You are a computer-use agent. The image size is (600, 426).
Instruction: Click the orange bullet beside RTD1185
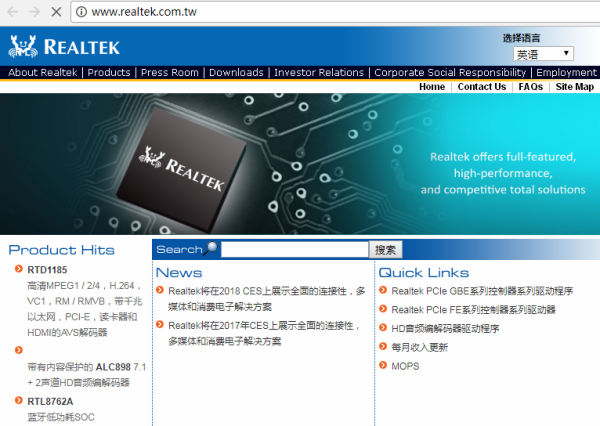(18, 269)
